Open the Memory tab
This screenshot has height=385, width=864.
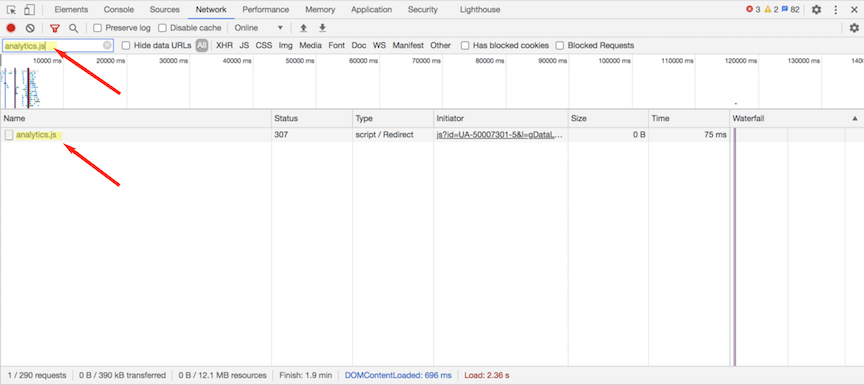(320, 9)
